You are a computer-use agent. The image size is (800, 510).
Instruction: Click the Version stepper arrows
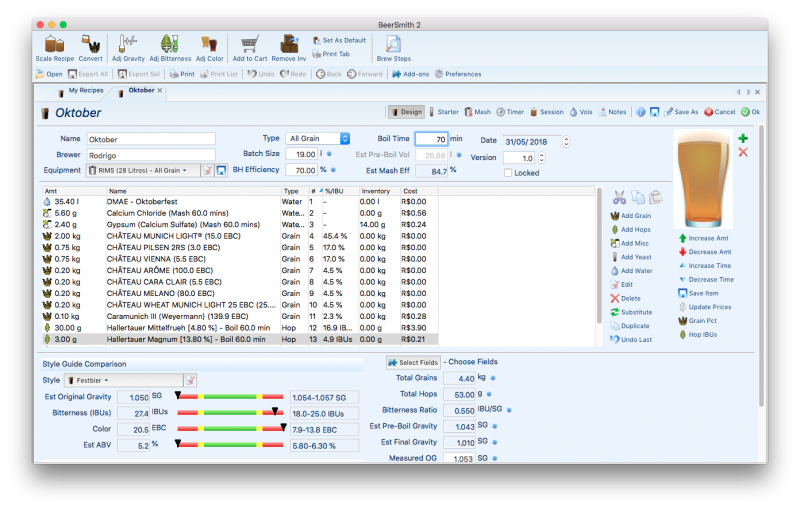pos(541,158)
